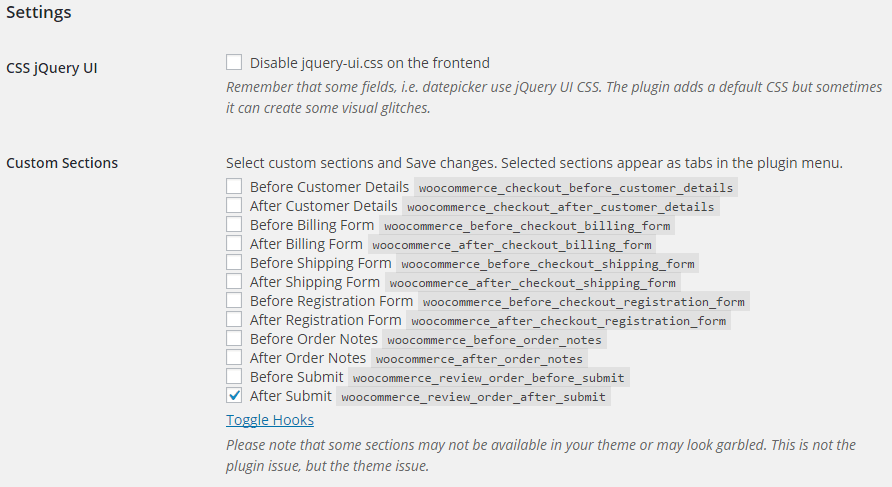Check the Before Shipping Form checkbox
The image size is (892, 487).
tap(234, 263)
